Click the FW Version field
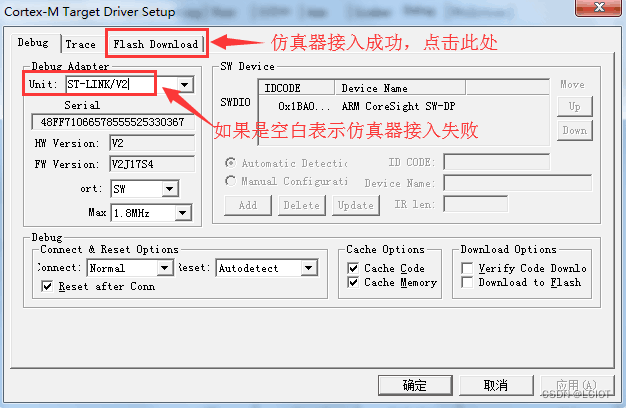The width and height of the screenshot is (626, 408). click(152, 164)
